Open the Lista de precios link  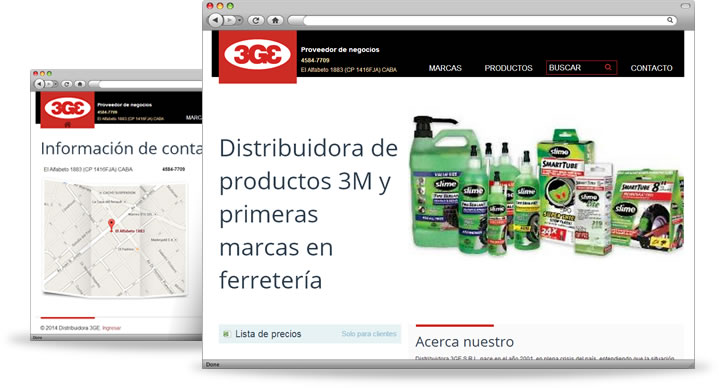click(x=268, y=334)
